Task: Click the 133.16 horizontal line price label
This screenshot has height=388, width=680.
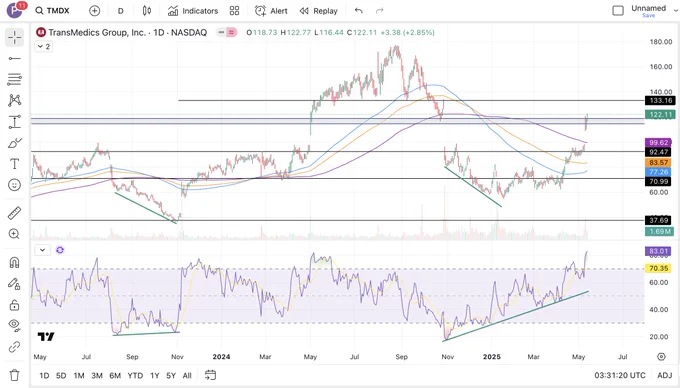Action: [660, 101]
